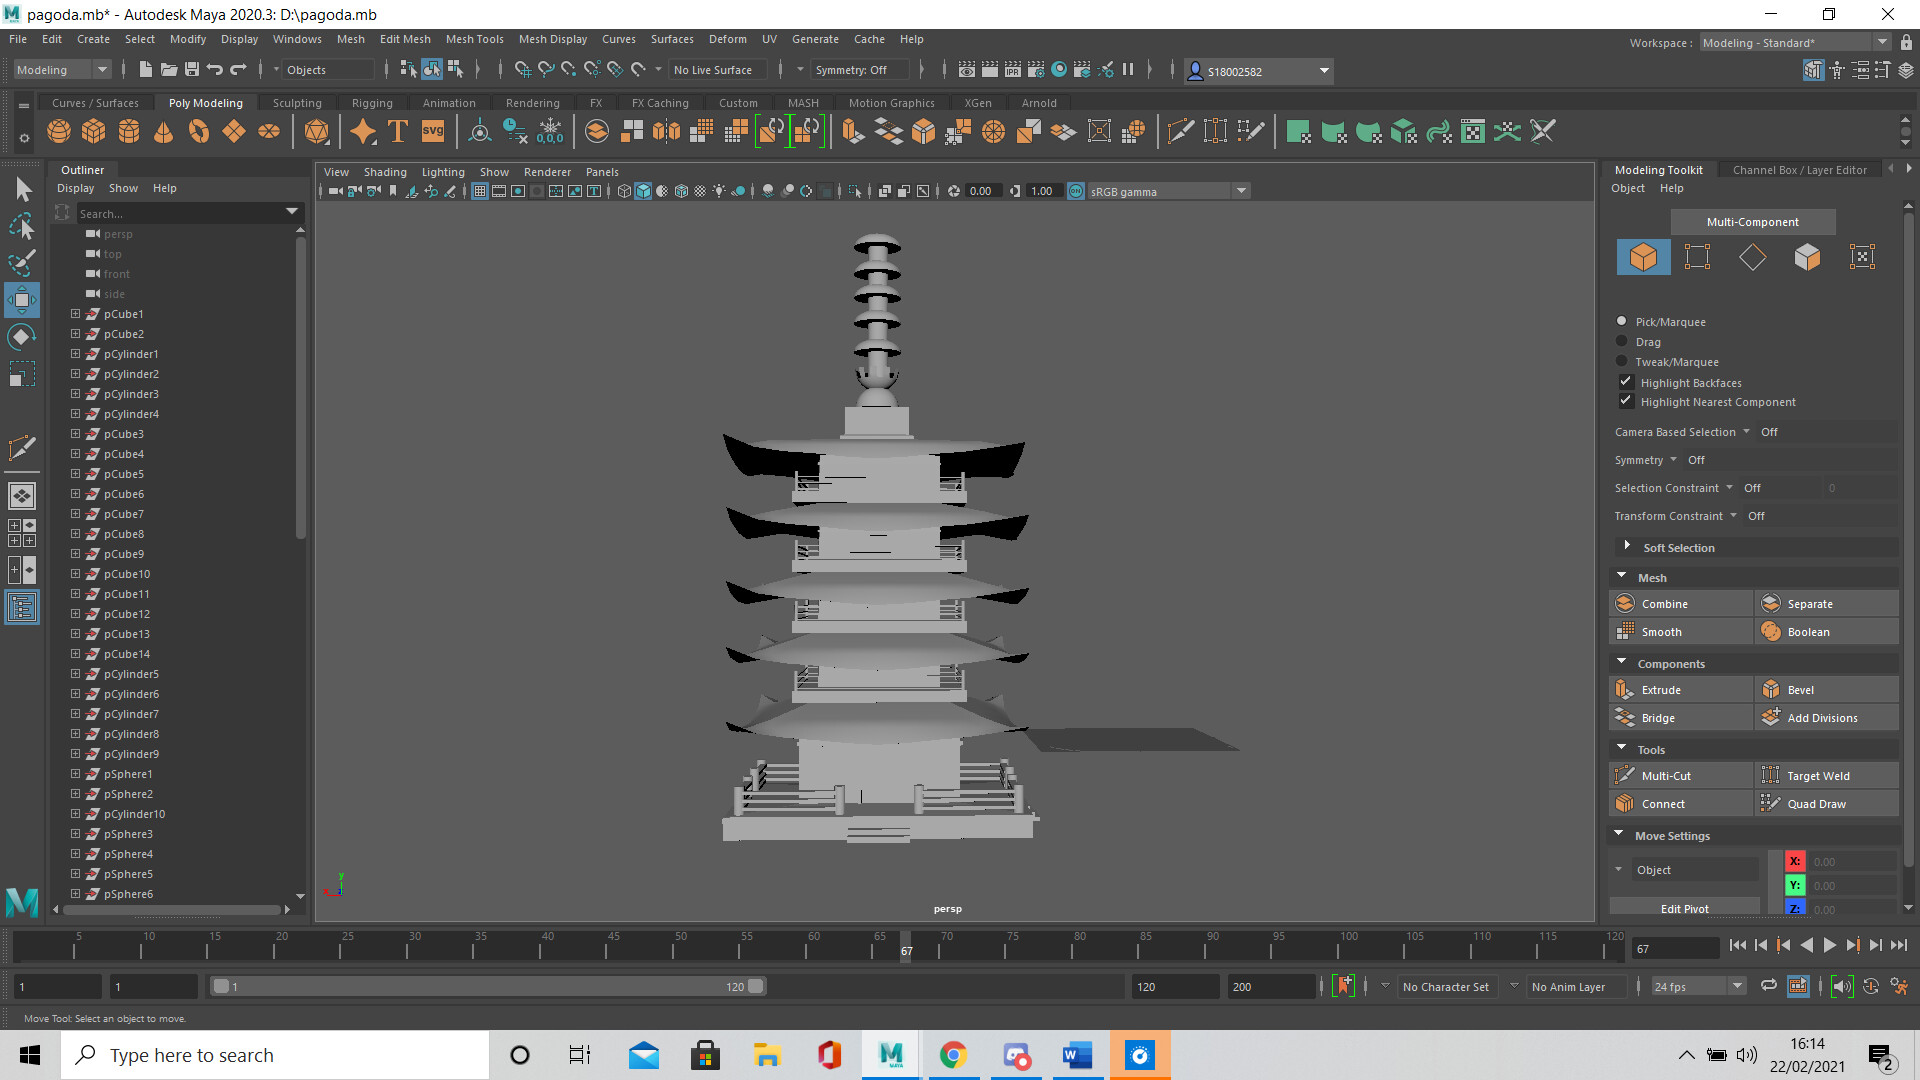
Task: Create a polygon cube from the shelf
Action: pyautogui.click(x=93, y=131)
